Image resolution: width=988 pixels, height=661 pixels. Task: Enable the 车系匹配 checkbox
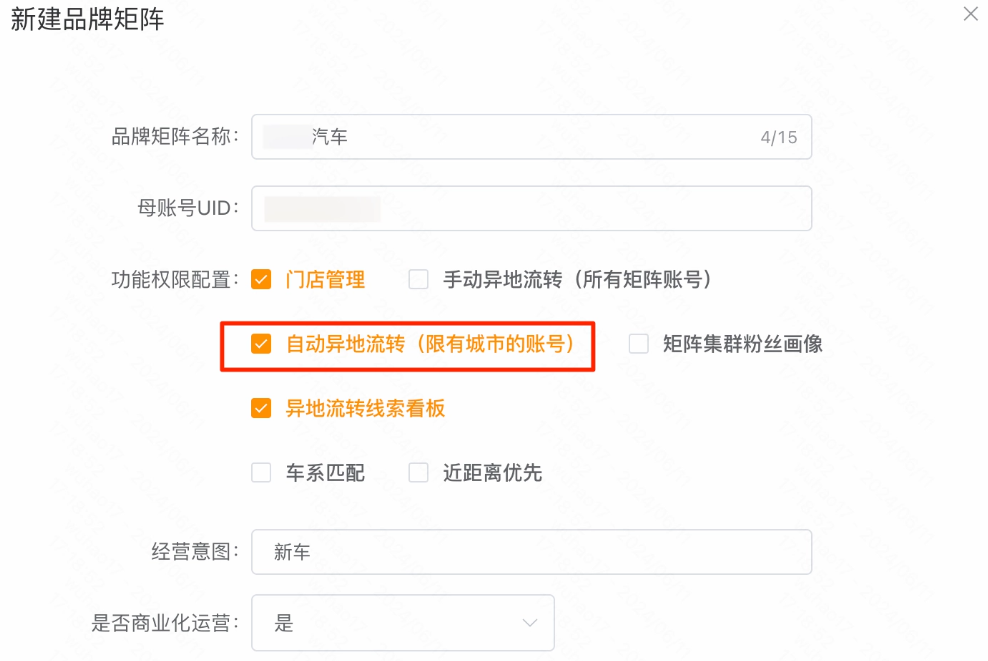click(x=261, y=473)
